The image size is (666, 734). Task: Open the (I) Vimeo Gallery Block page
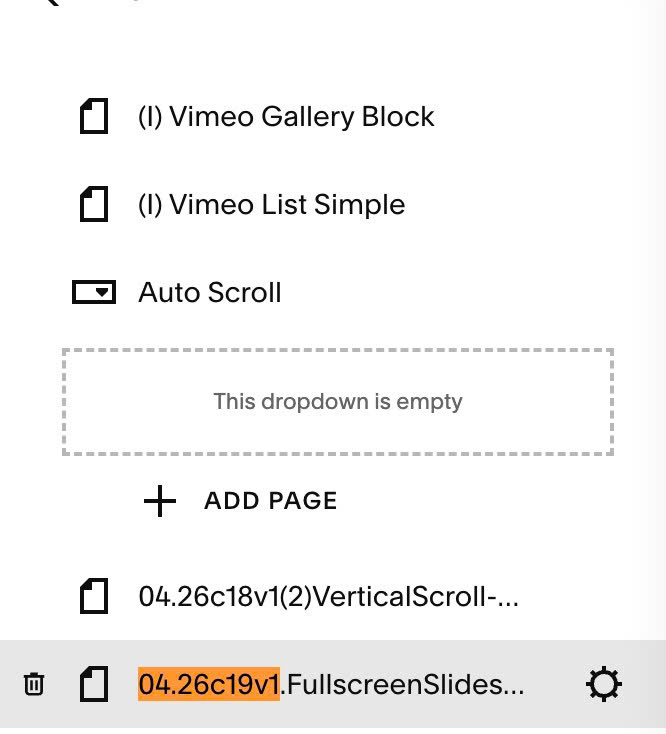[286, 117]
